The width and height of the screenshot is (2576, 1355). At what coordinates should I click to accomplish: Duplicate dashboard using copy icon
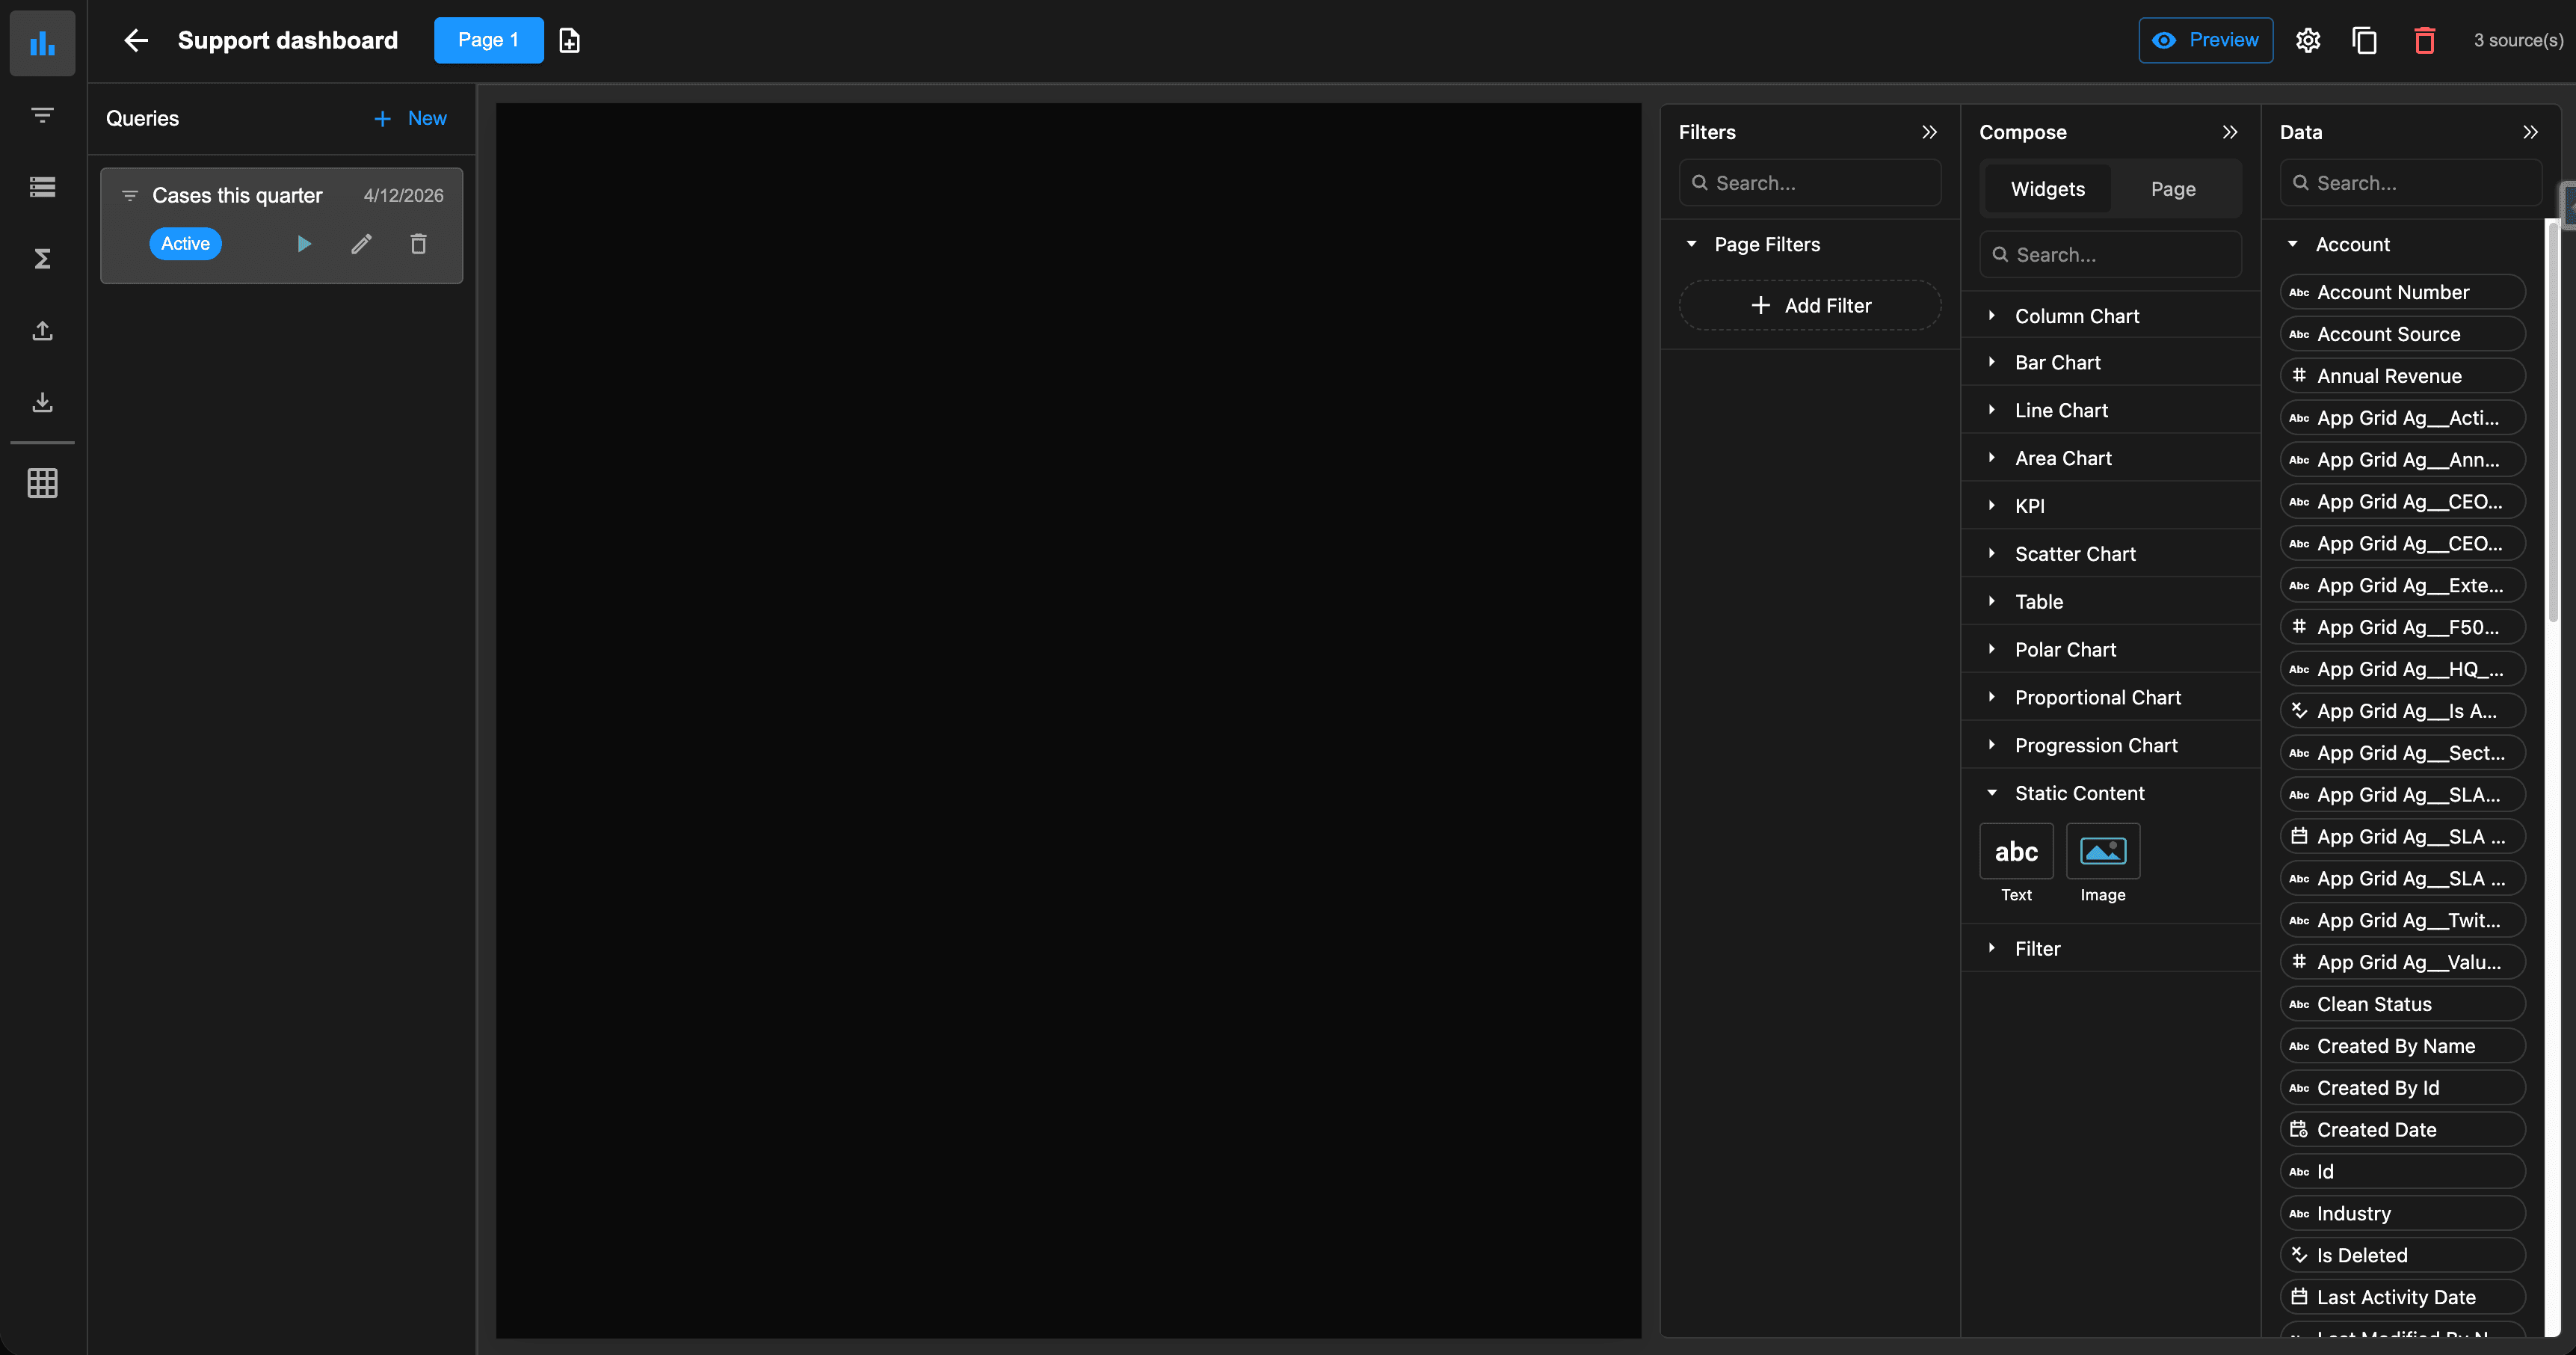(2365, 40)
